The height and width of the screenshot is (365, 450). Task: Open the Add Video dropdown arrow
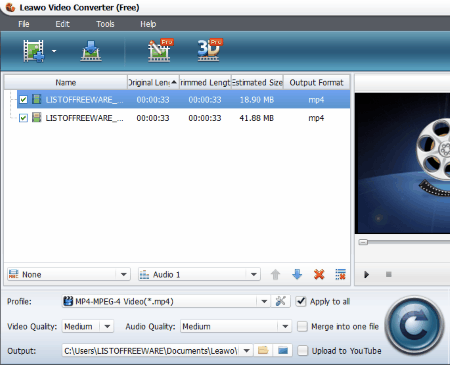coord(54,51)
